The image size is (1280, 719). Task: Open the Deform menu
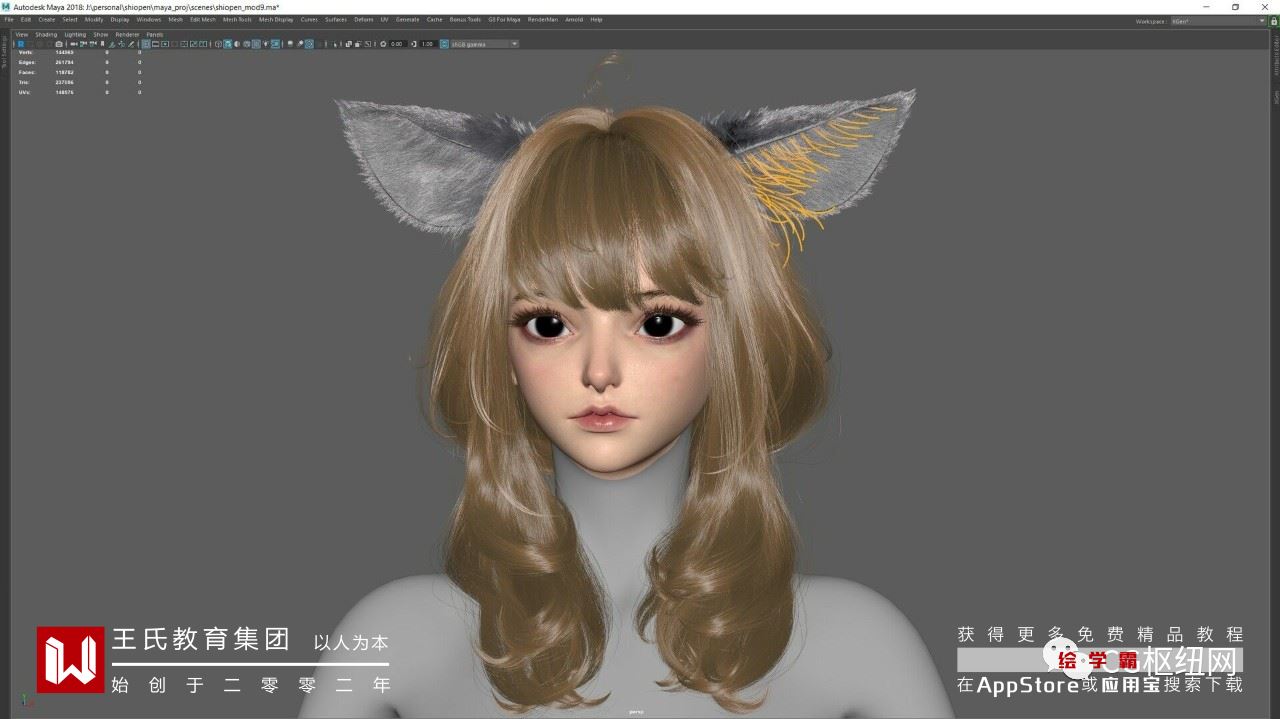click(x=363, y=19)
